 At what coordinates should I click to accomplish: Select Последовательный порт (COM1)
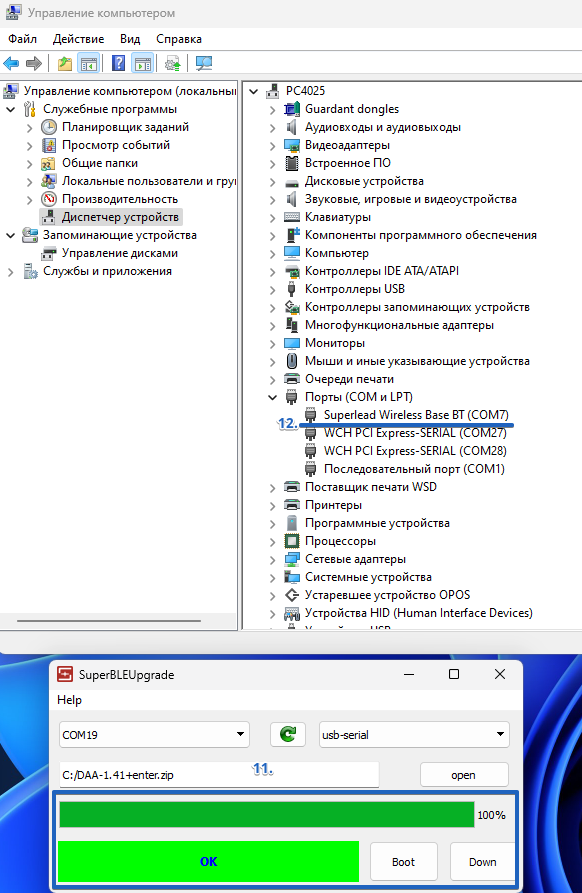414,469
